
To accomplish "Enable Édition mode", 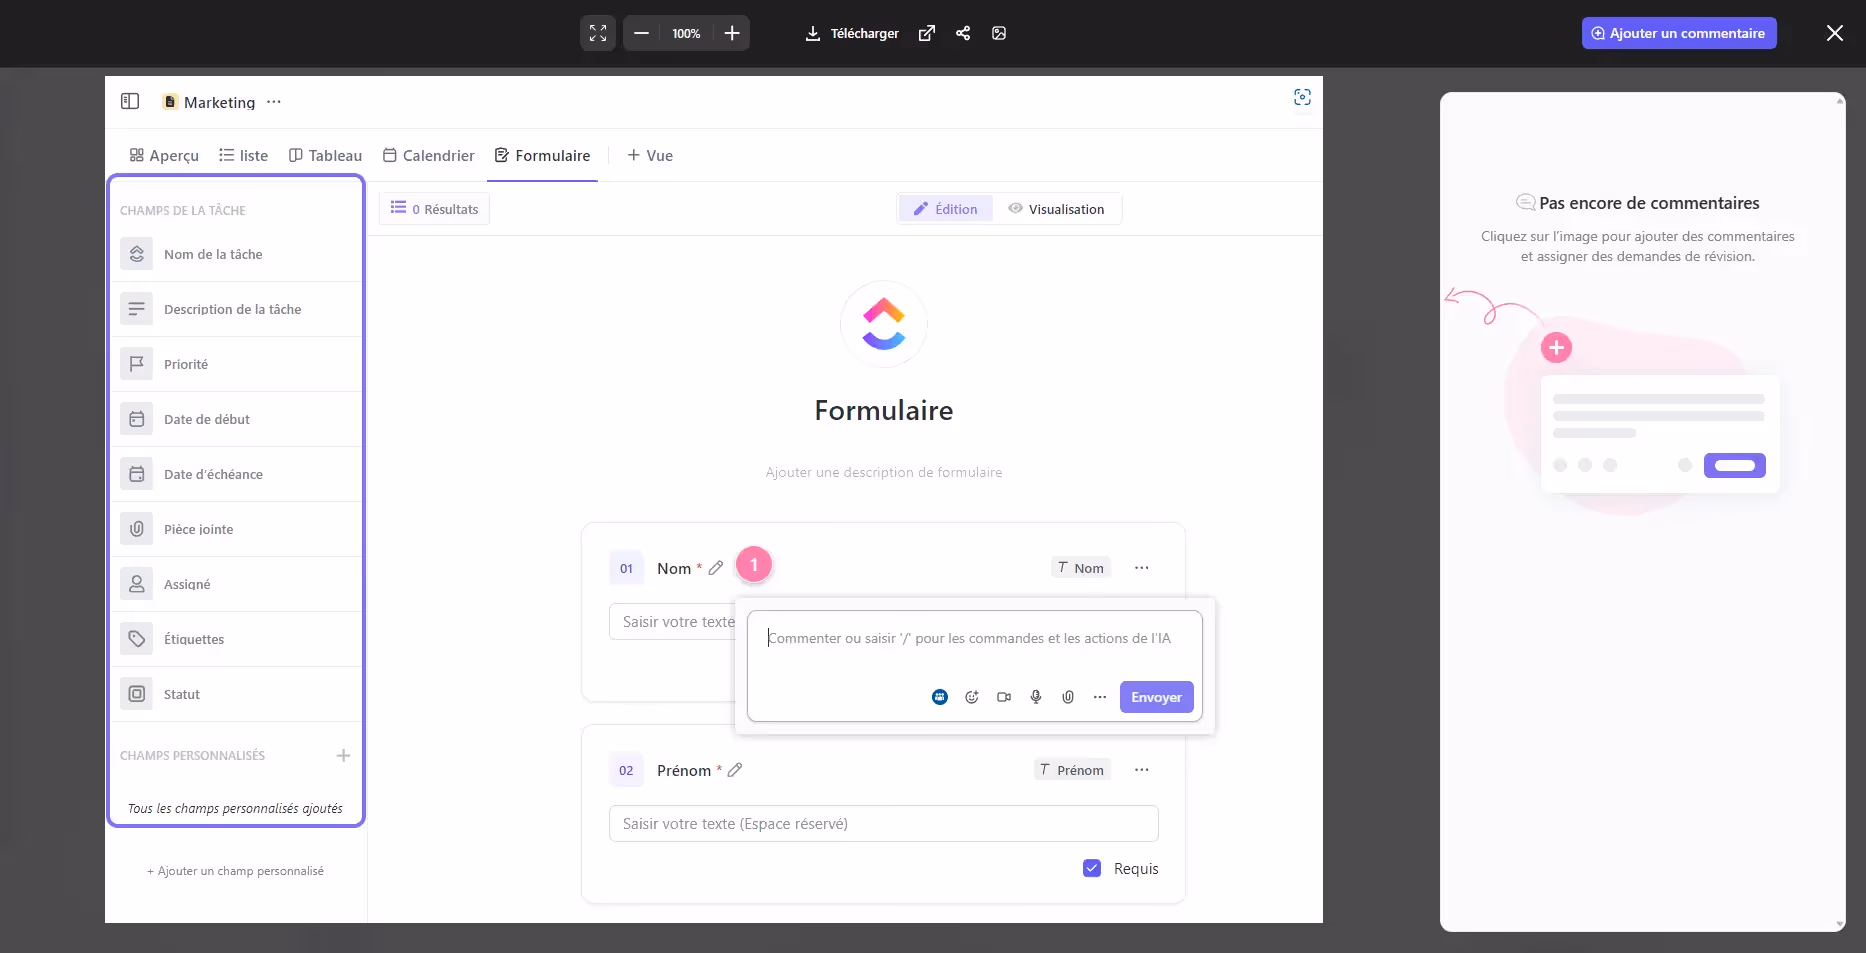I will [945, 209].
